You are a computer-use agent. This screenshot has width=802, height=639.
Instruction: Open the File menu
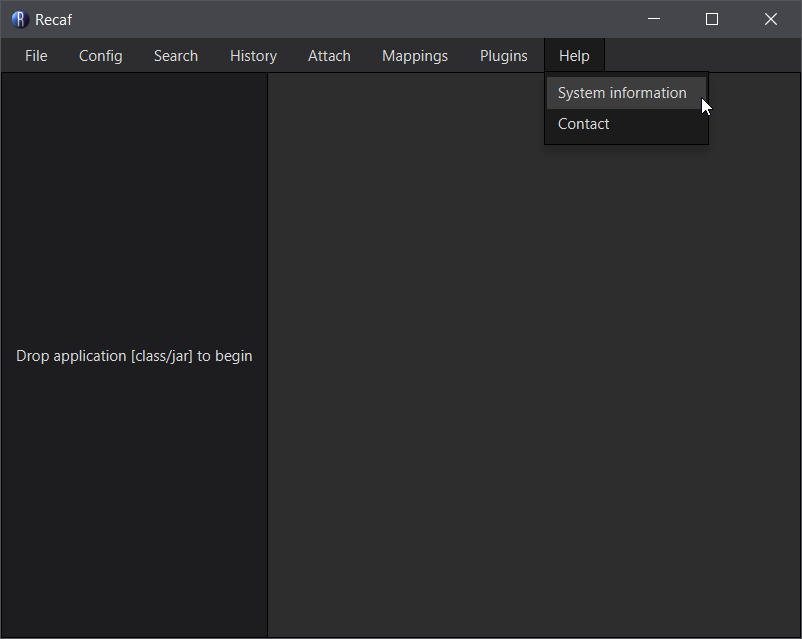(35, 55)
